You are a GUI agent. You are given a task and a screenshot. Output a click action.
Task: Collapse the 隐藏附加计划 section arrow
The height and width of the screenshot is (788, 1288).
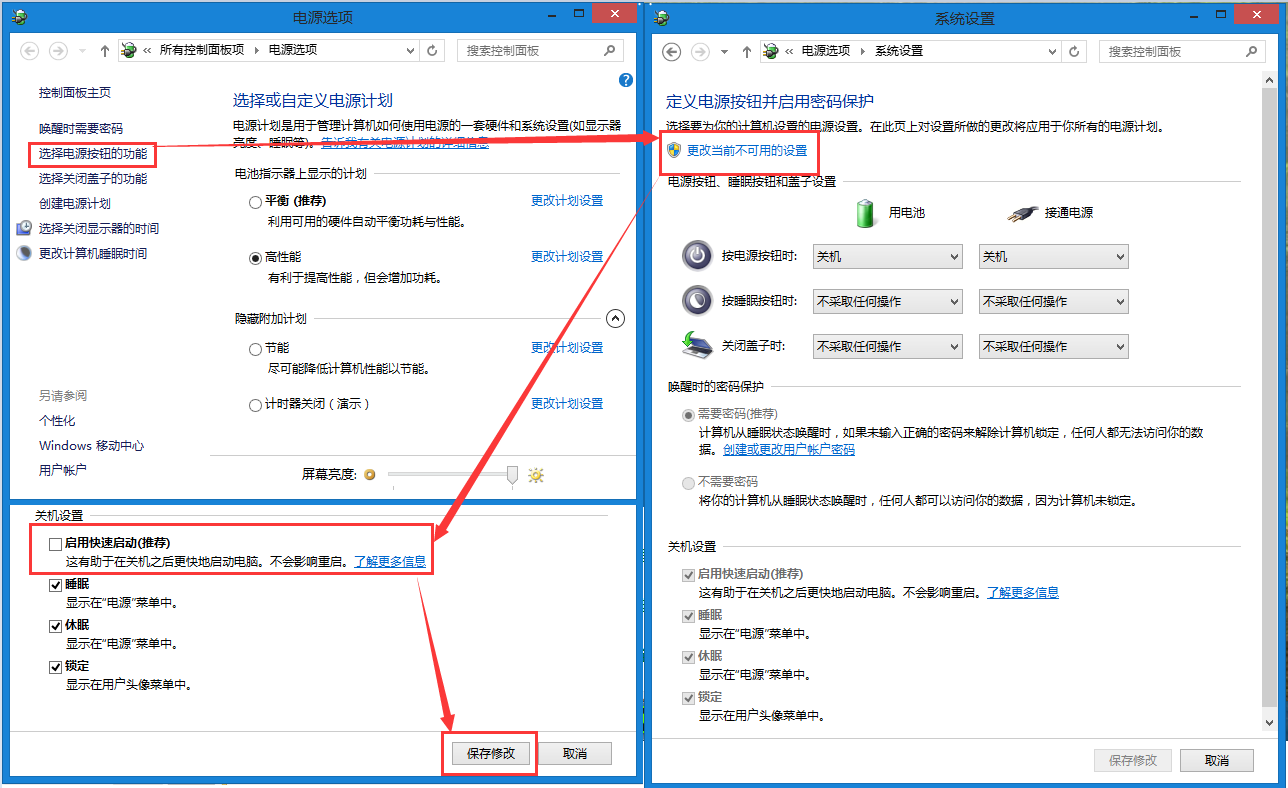616,319
